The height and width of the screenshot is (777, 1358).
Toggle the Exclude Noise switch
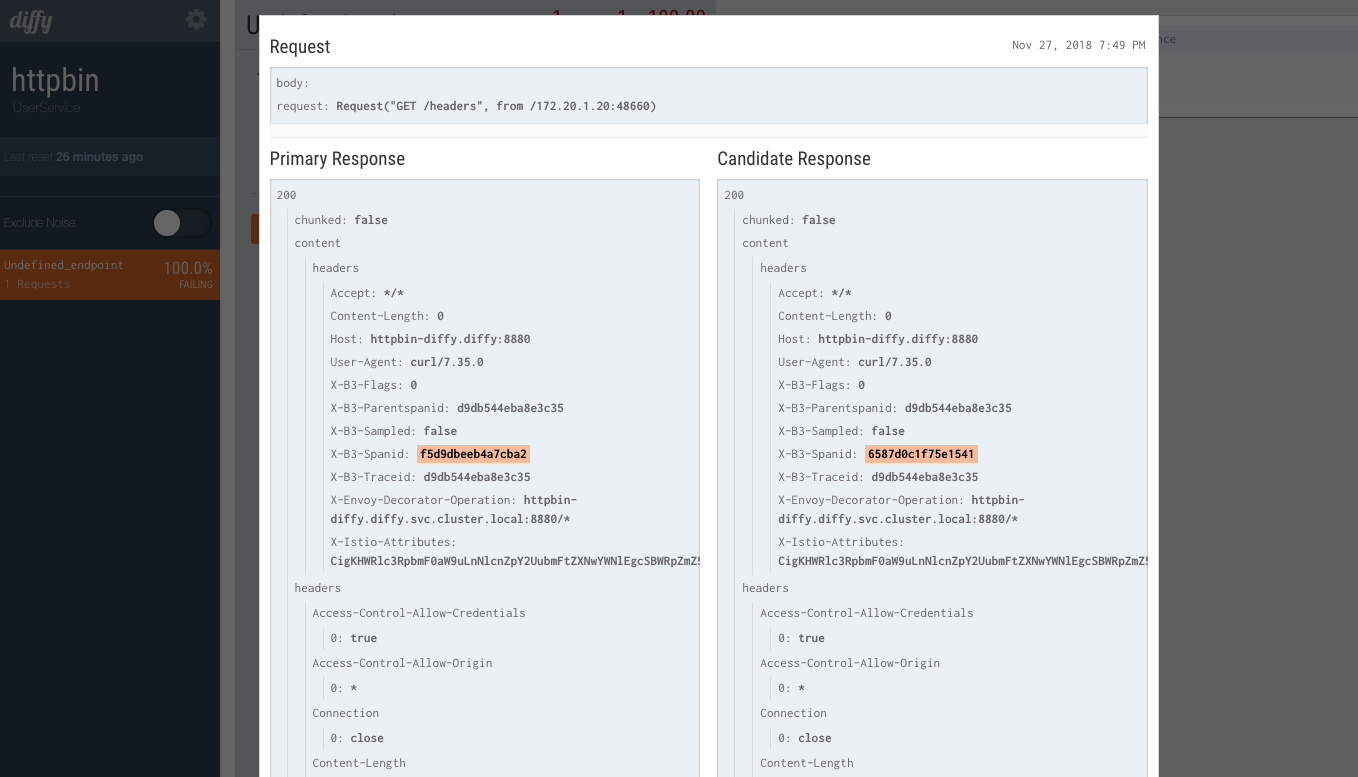[x=181, y=223]
